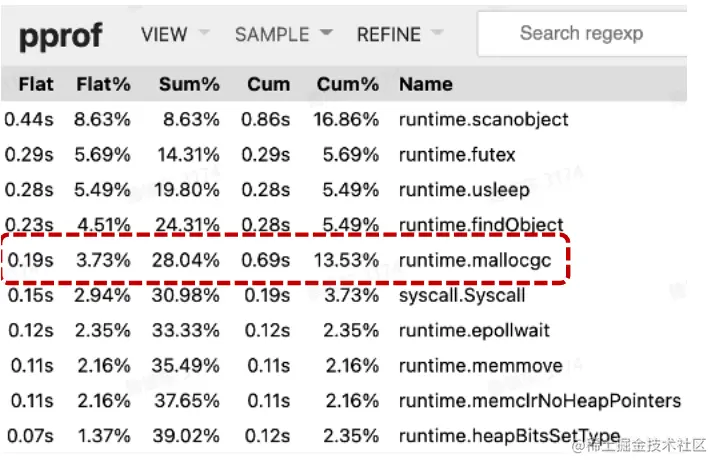The width and height of the screenshot is (721, 468).
Task: Select the runtime.memclrNoHeapPointers row
Action: point(539,401)
